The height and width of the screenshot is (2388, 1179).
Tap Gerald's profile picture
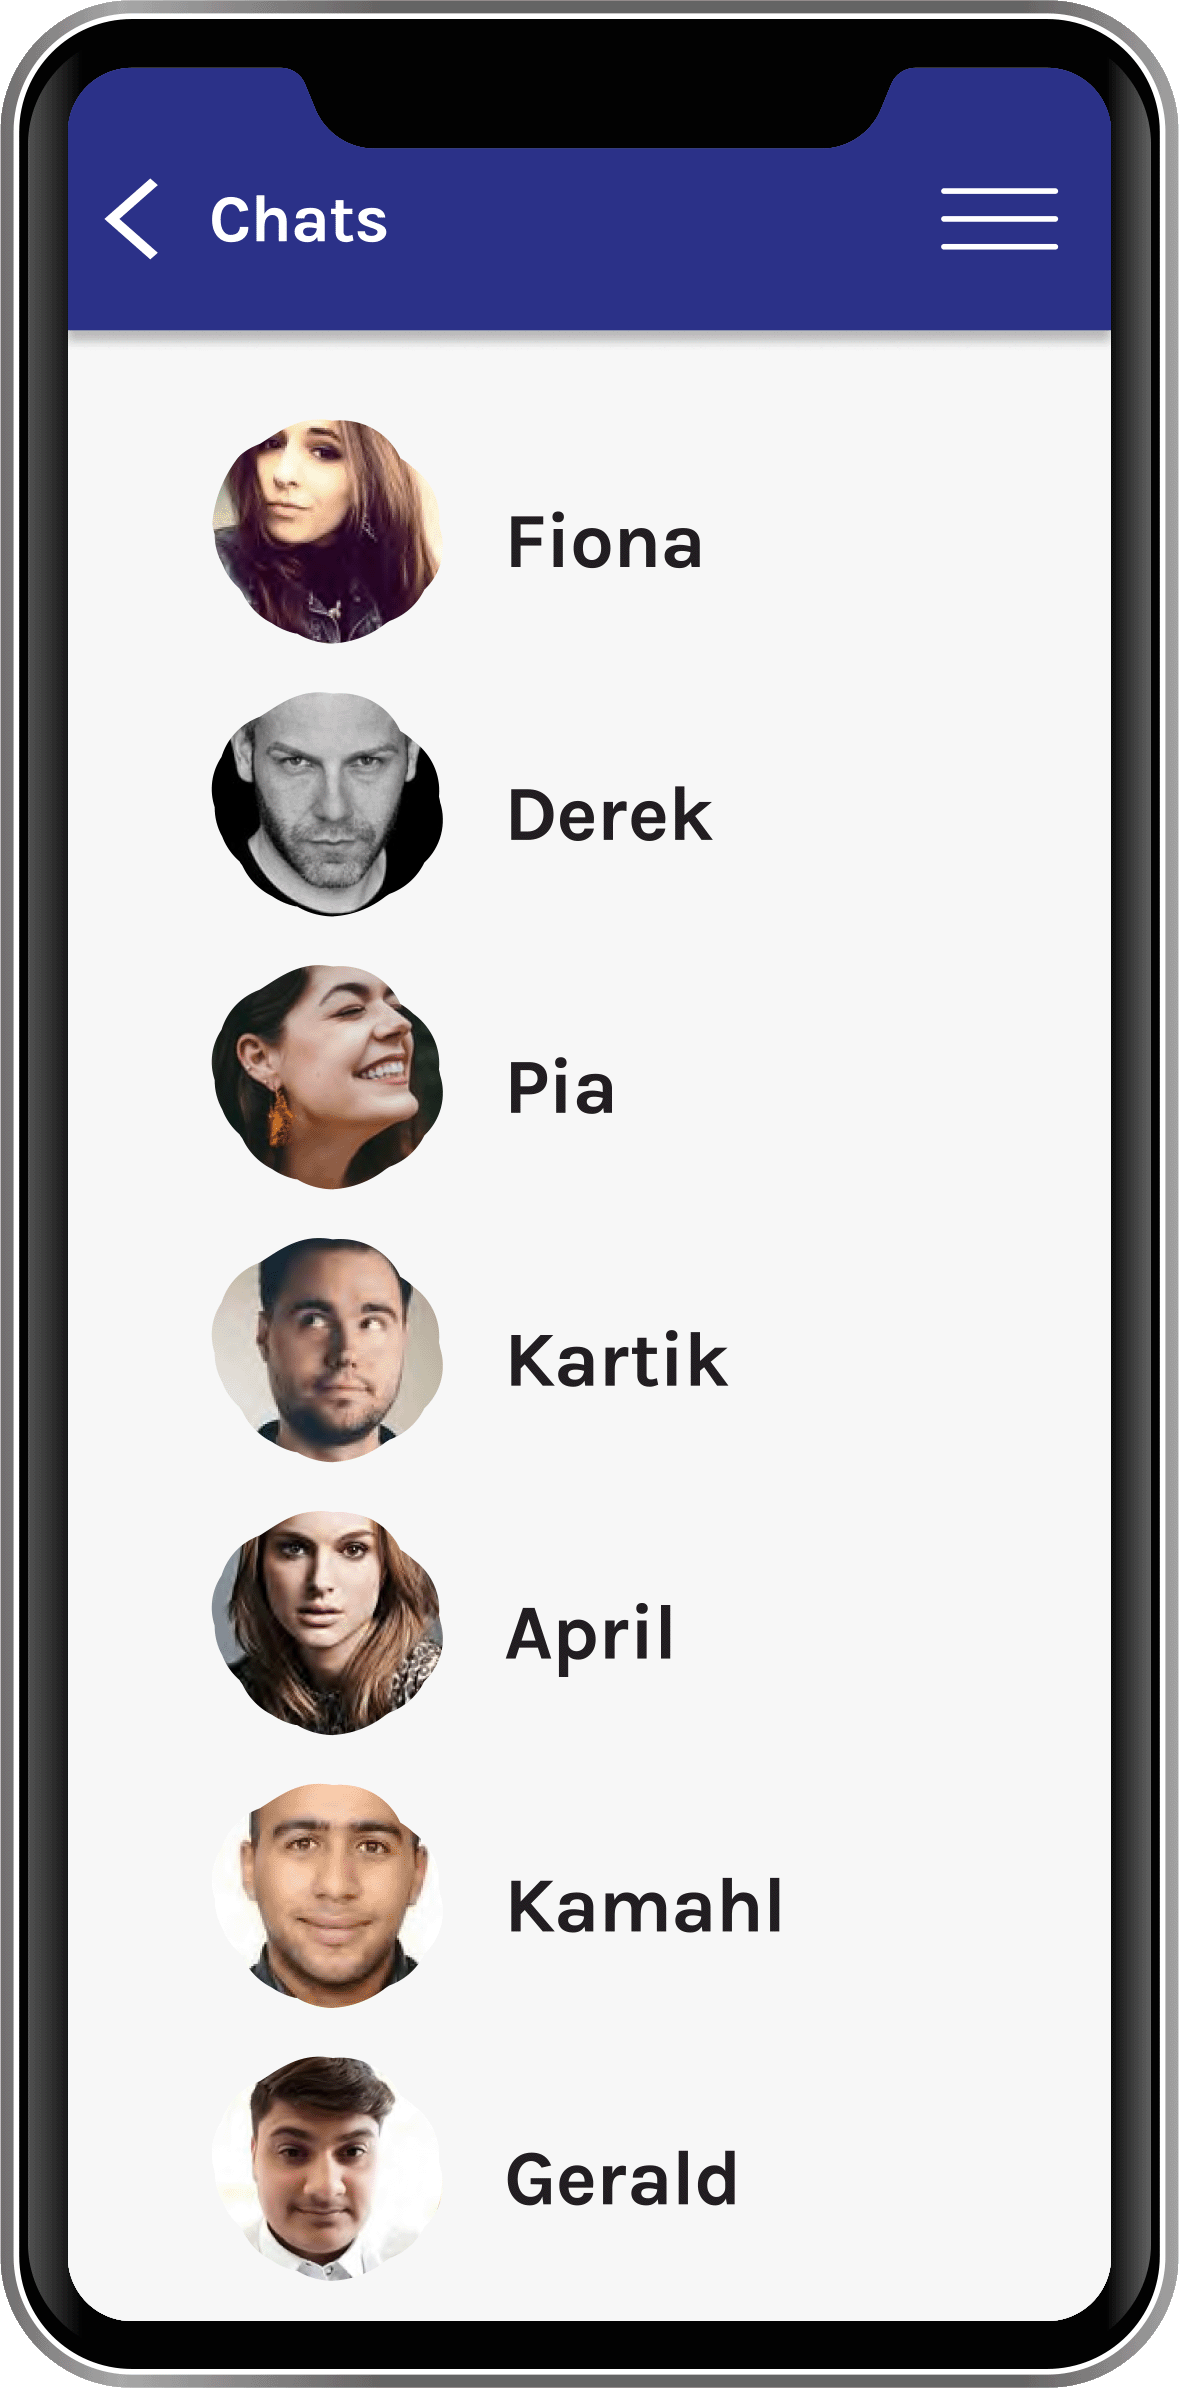point(327,2169)
